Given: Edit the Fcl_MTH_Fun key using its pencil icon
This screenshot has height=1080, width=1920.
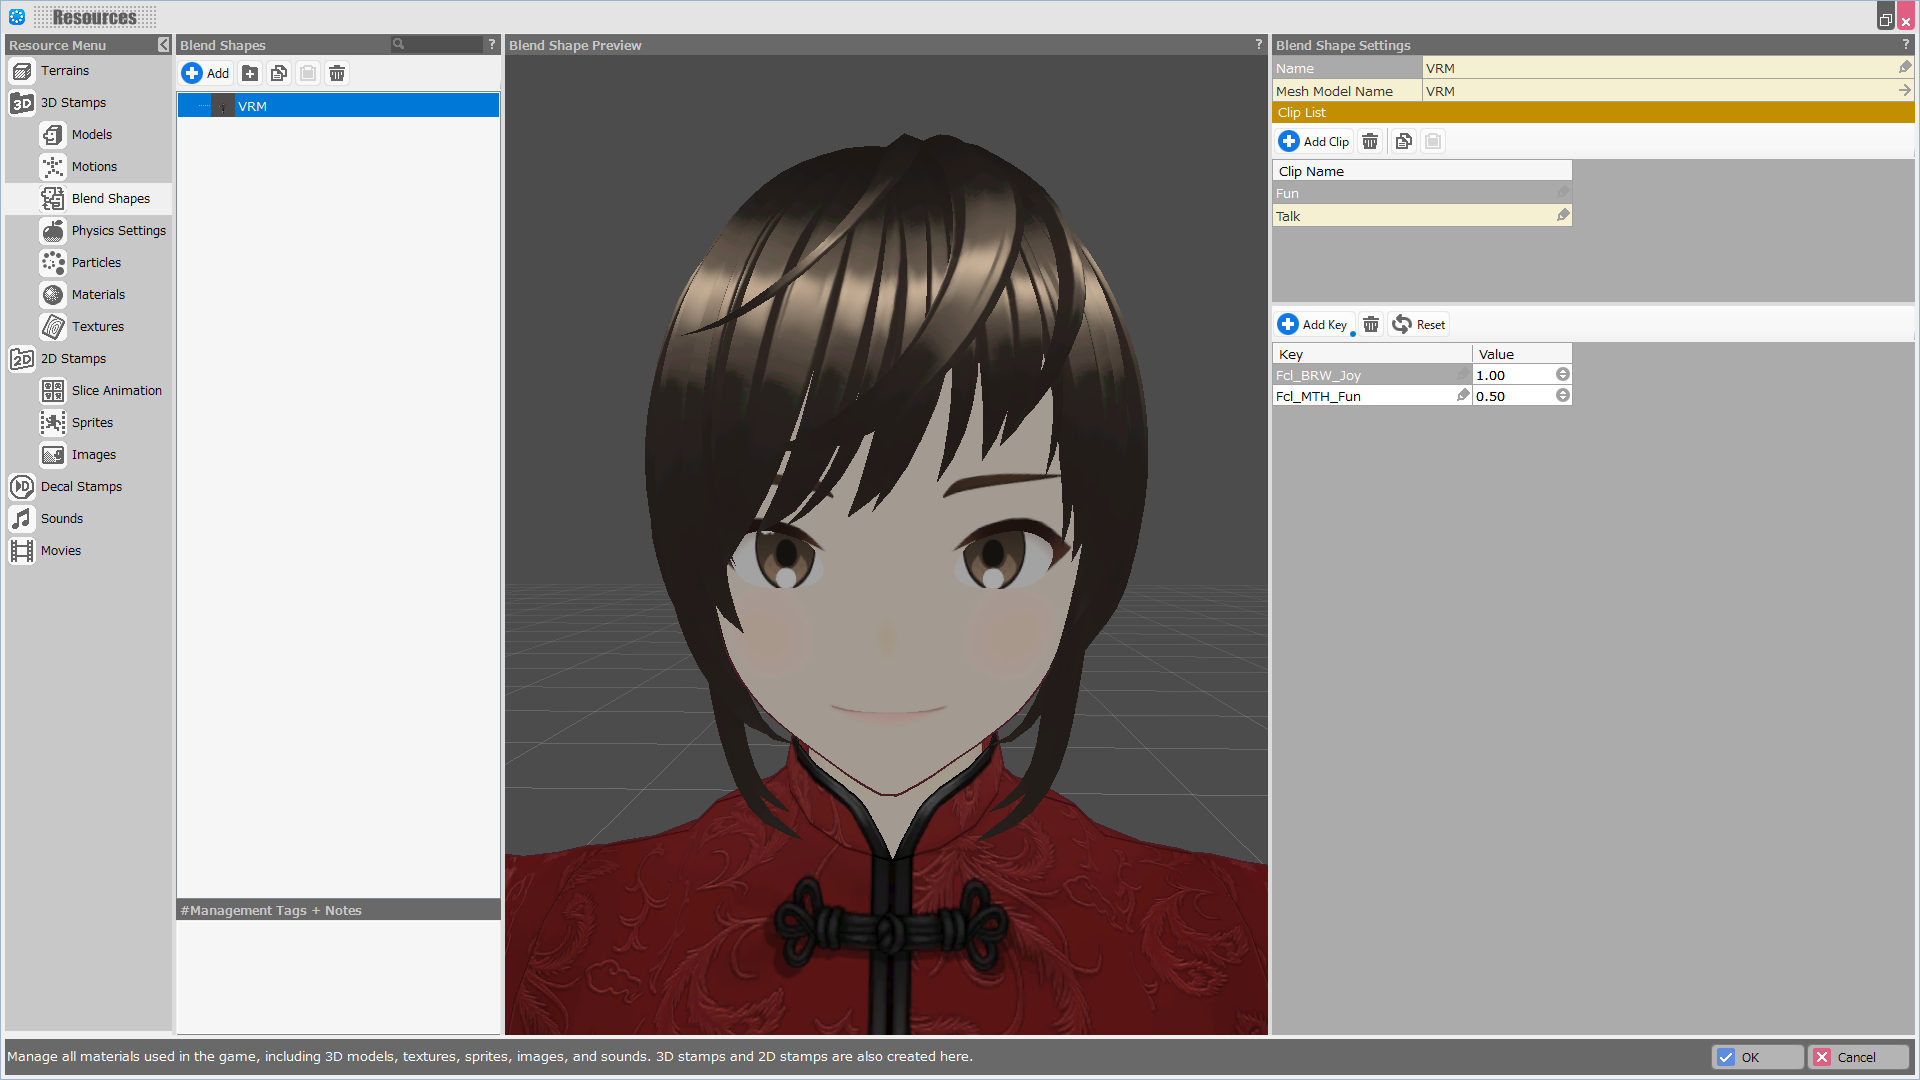Looking at the screenshot, I should (1463, 395).
